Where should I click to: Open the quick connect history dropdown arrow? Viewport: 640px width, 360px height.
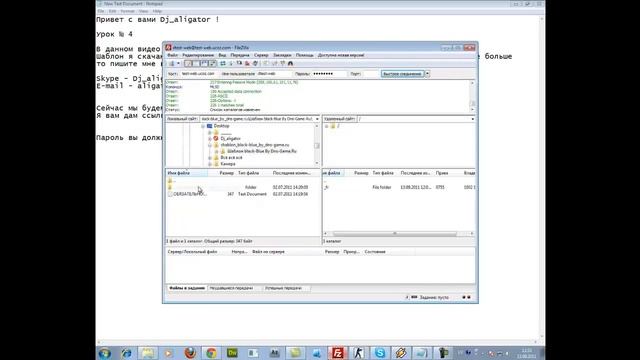click(x=427, y=74)
